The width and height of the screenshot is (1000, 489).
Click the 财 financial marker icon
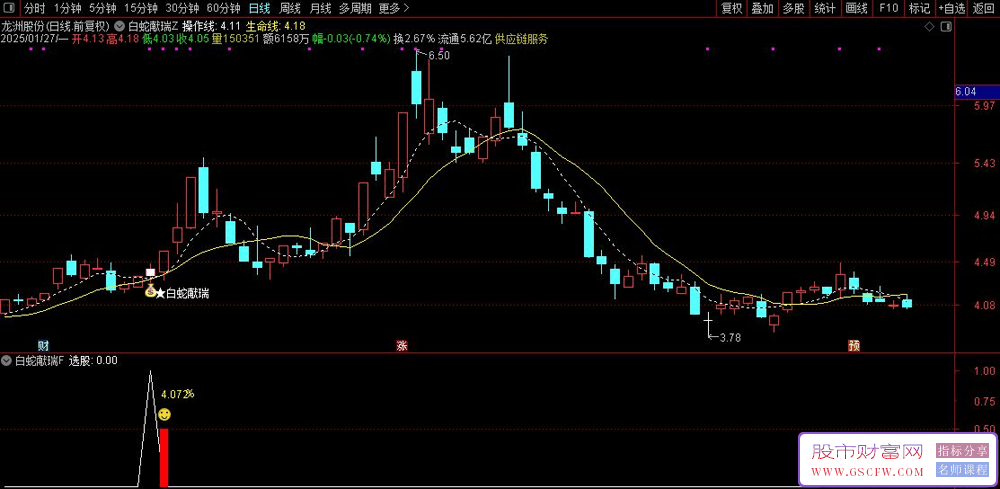coord(43,346)
